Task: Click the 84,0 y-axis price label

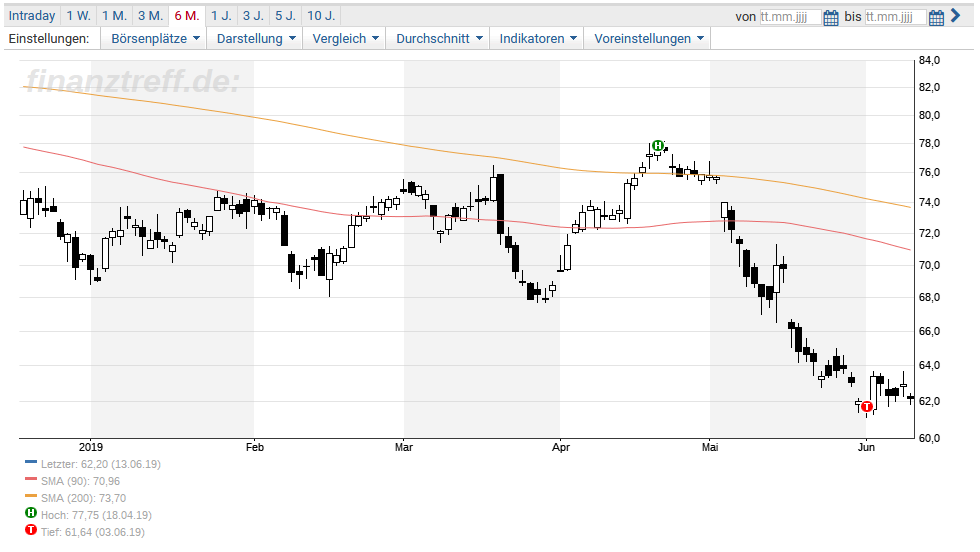Action: pos(929,61)
